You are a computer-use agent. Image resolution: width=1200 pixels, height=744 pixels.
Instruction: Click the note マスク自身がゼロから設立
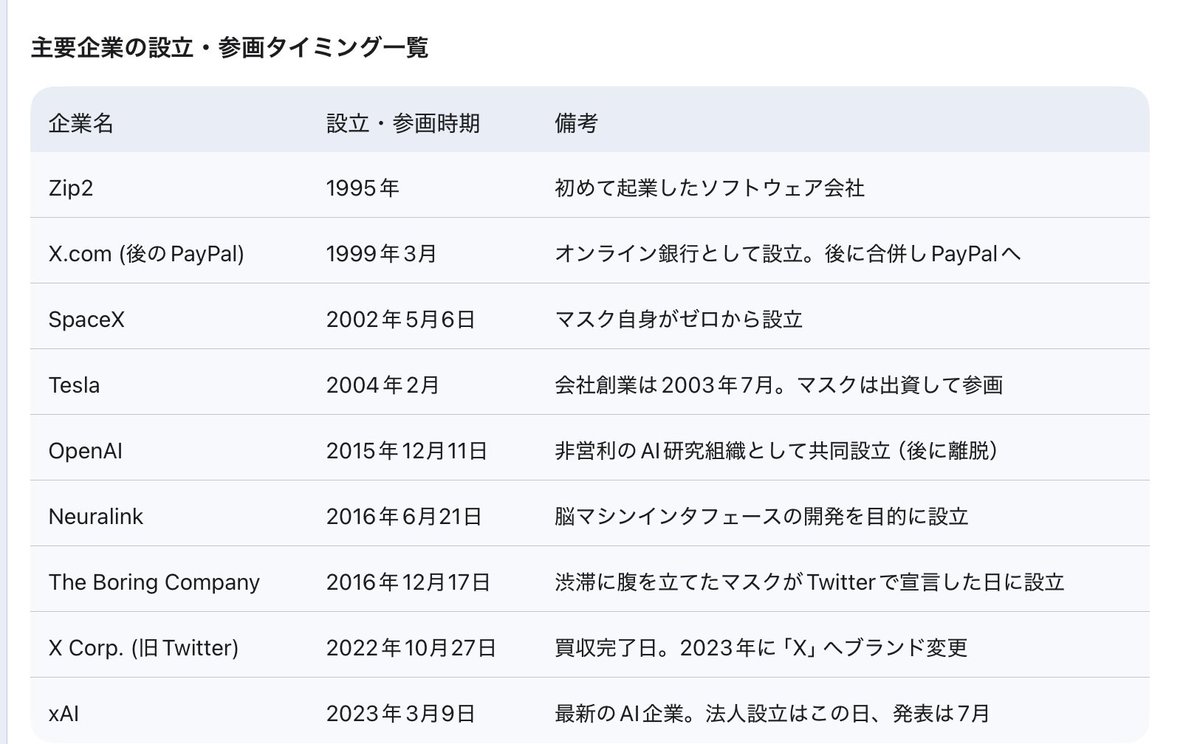[x=678, y=320]
